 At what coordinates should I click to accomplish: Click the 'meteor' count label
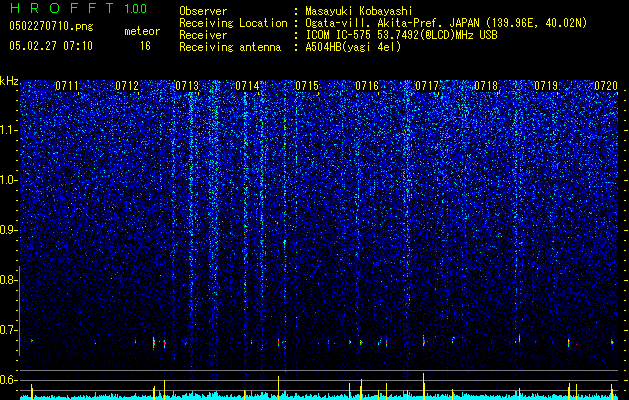coord(142,31)
